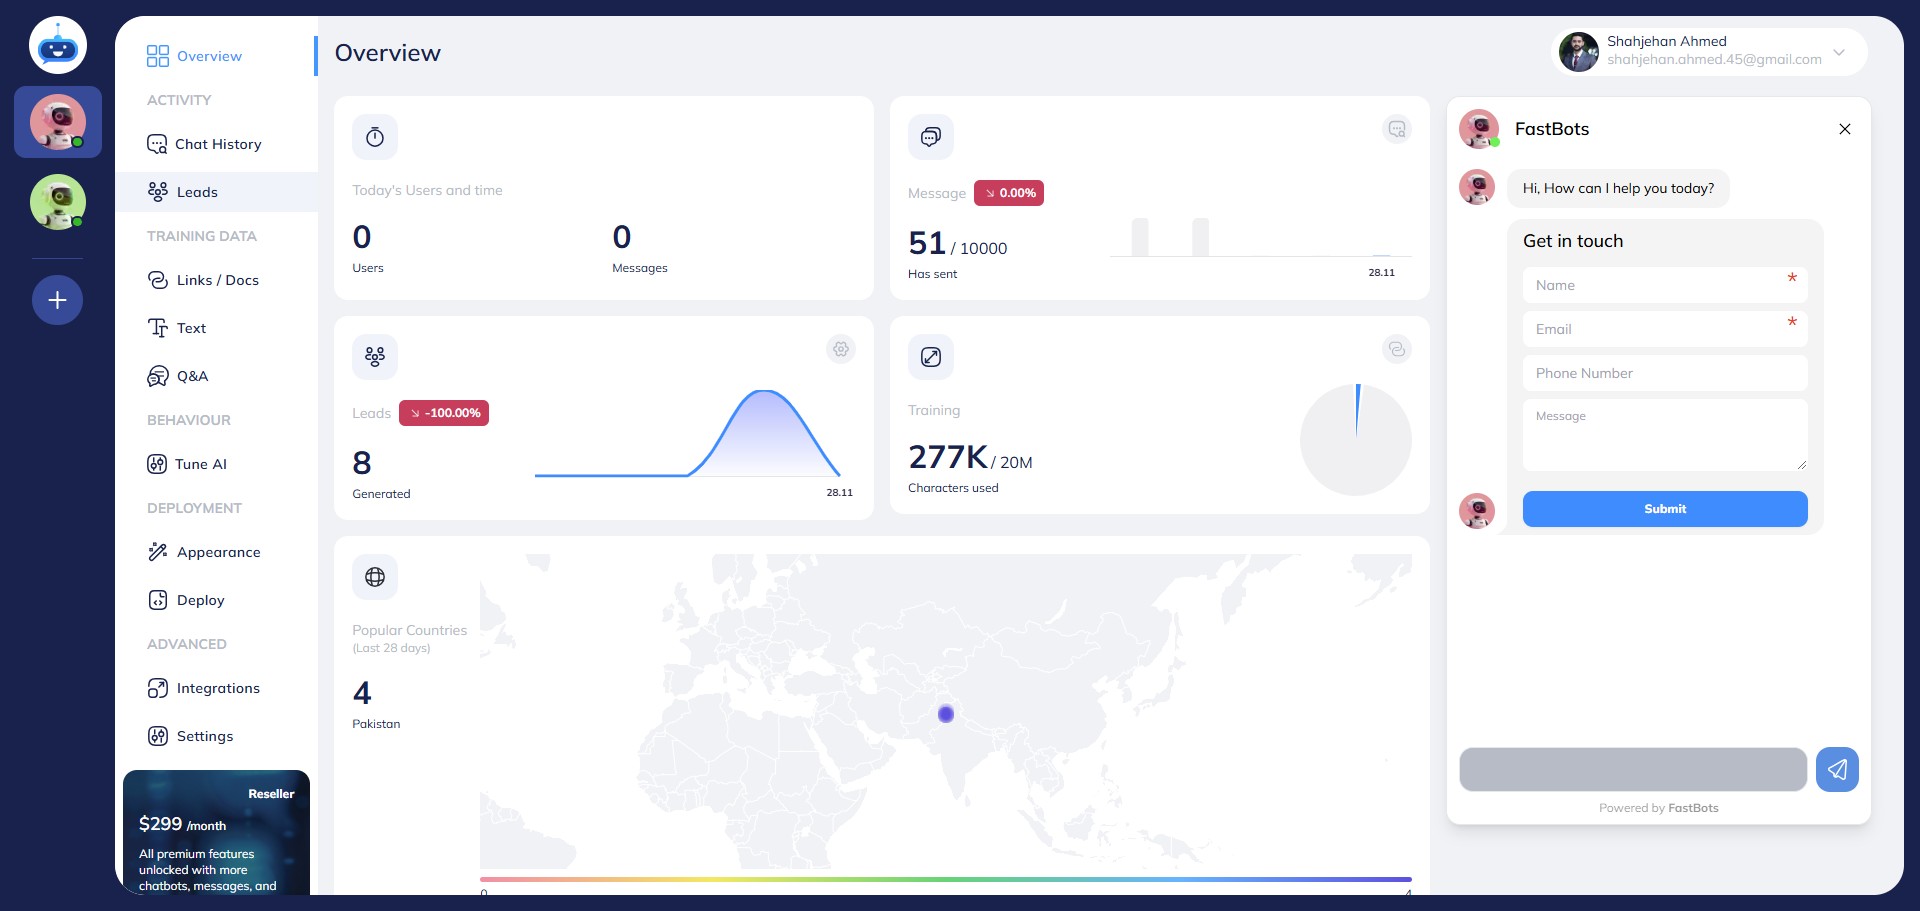Click the rainbow color scale bar below map
1920x911 pixels.
pos(945,879)
